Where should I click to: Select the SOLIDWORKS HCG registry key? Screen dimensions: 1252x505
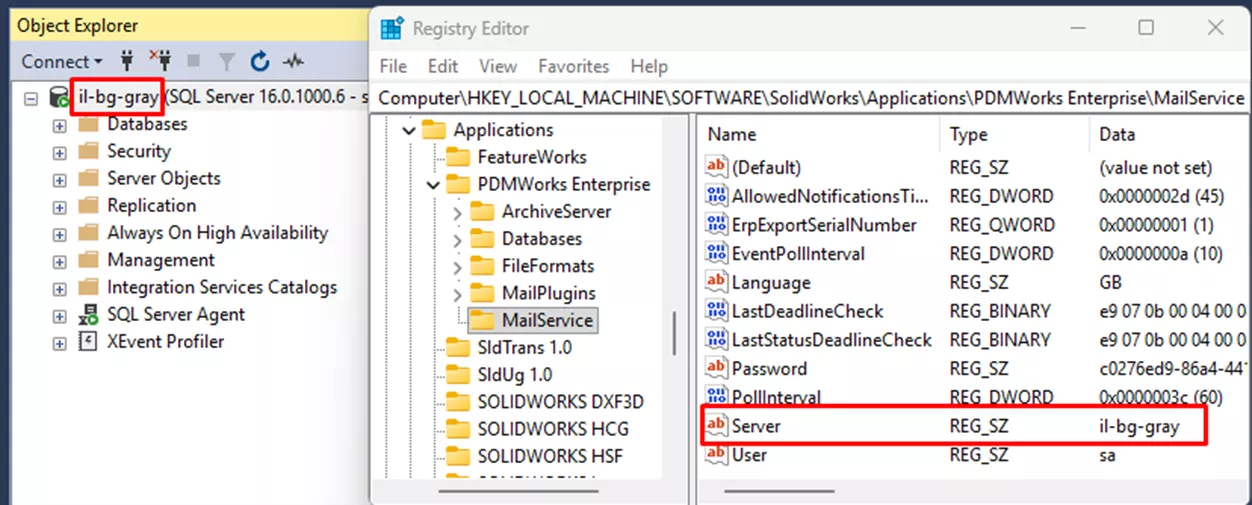pos(553,429)
